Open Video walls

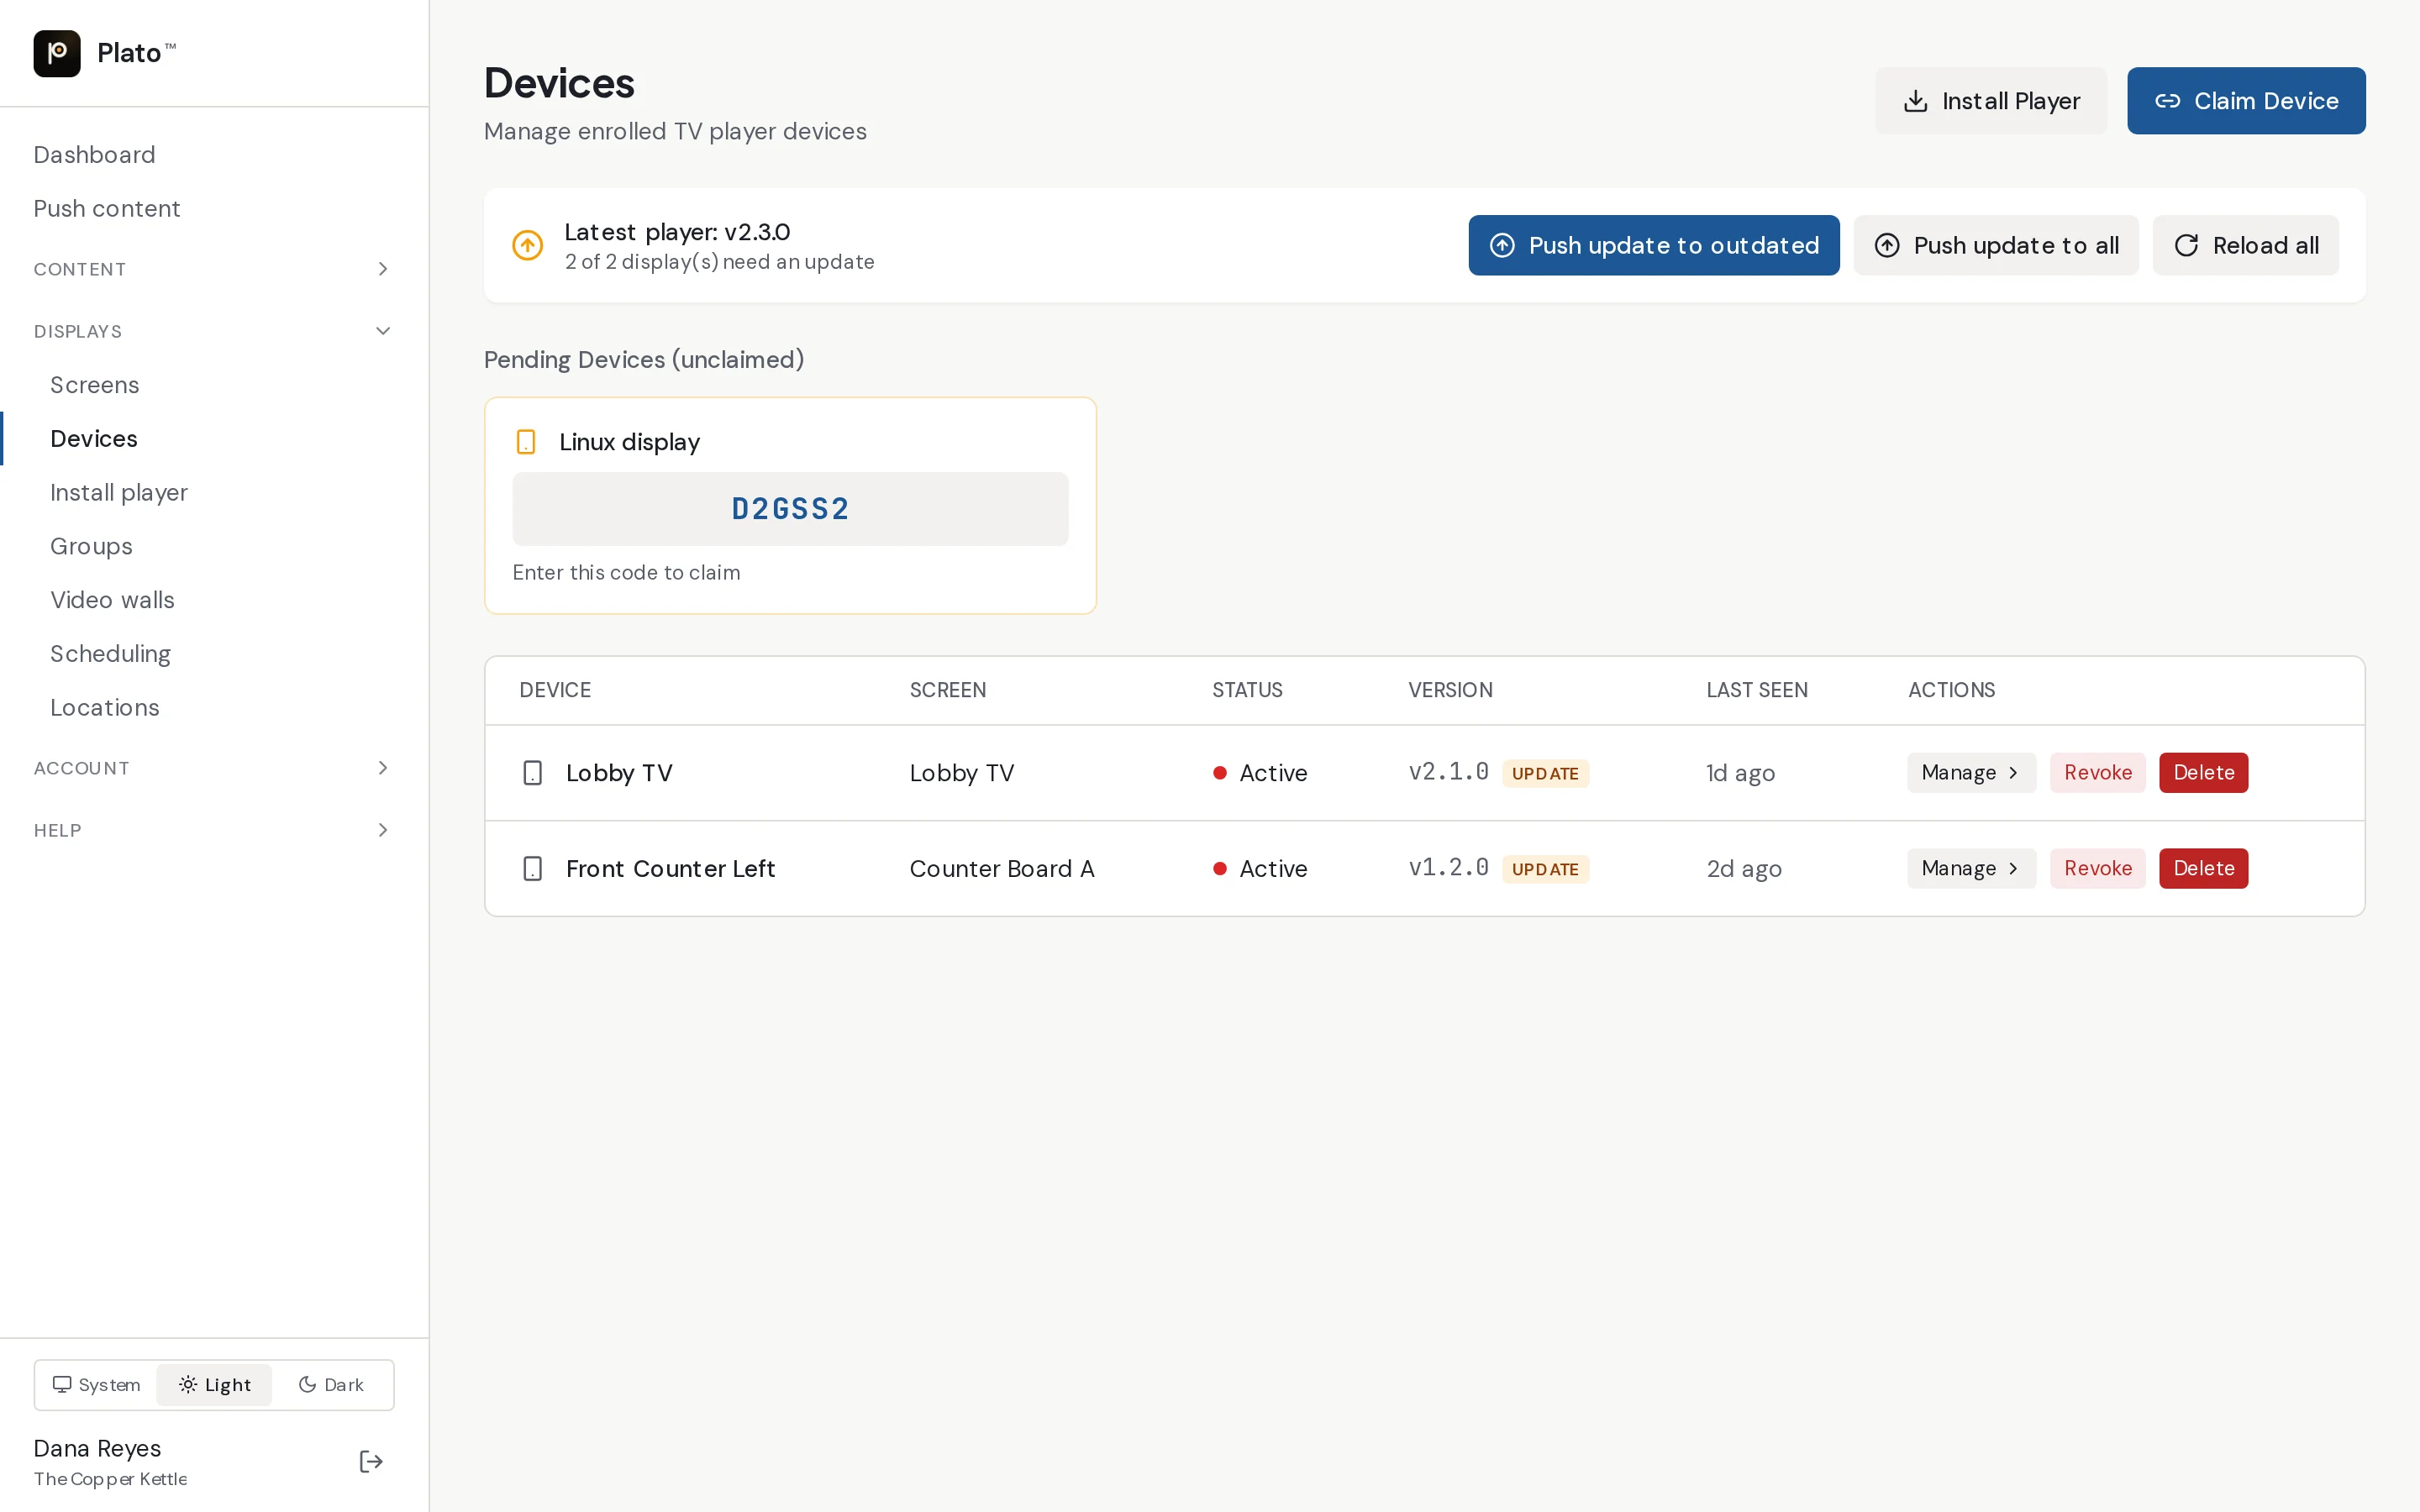coord(214,600)
